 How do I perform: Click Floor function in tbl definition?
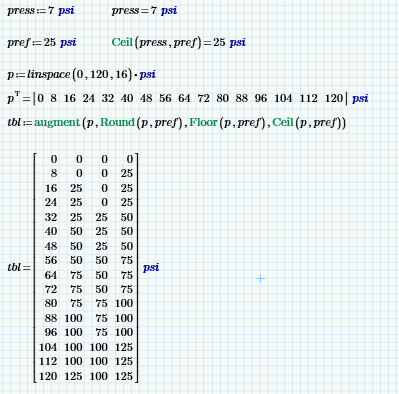tap(203, 122)
